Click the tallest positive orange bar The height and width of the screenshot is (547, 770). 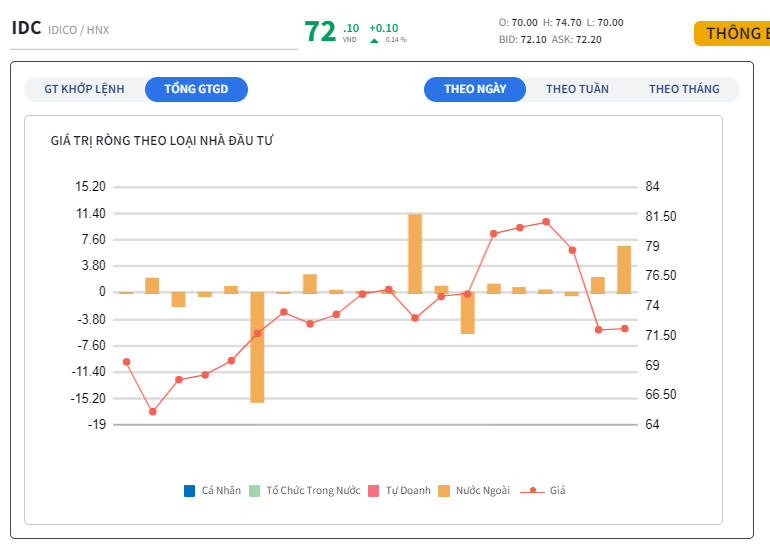pos(415,253)
